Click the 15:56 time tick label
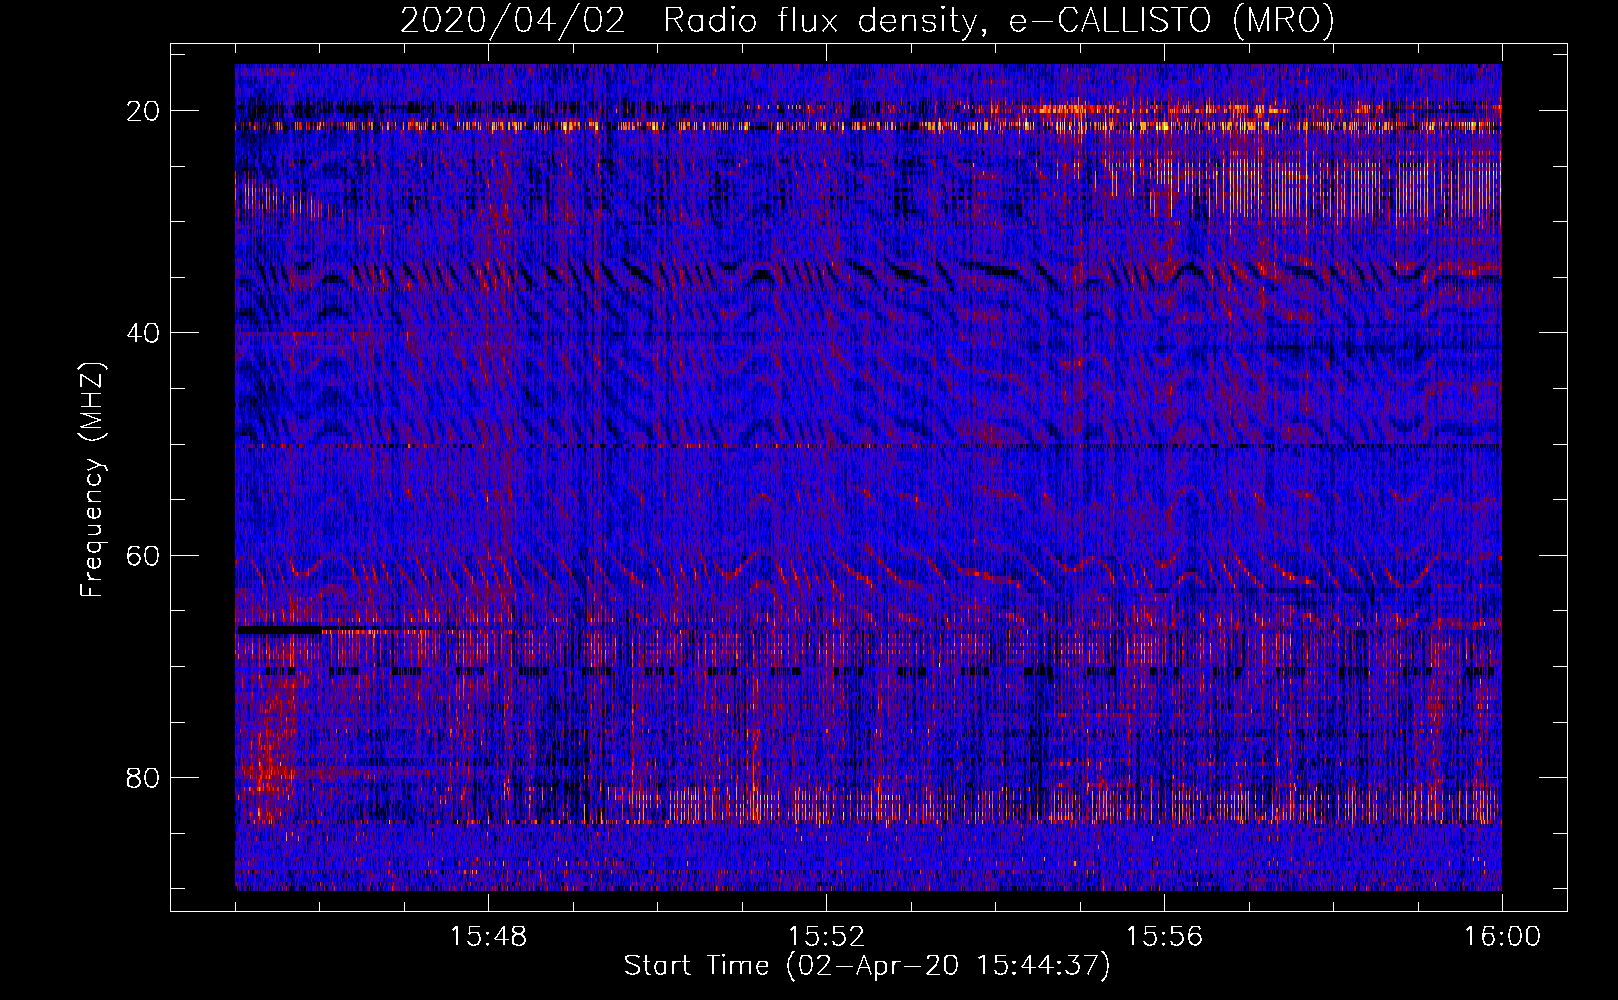 tap(1164, 937)
